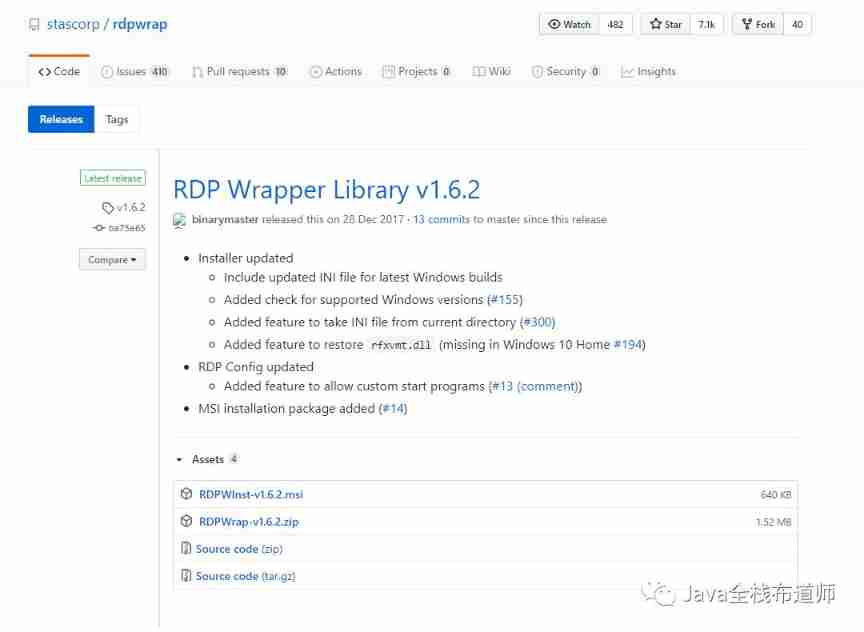Click the commit icon beside the hash
Image resolution: width=864 pixels, height=632 pixels.
click(x=99, y=228)
